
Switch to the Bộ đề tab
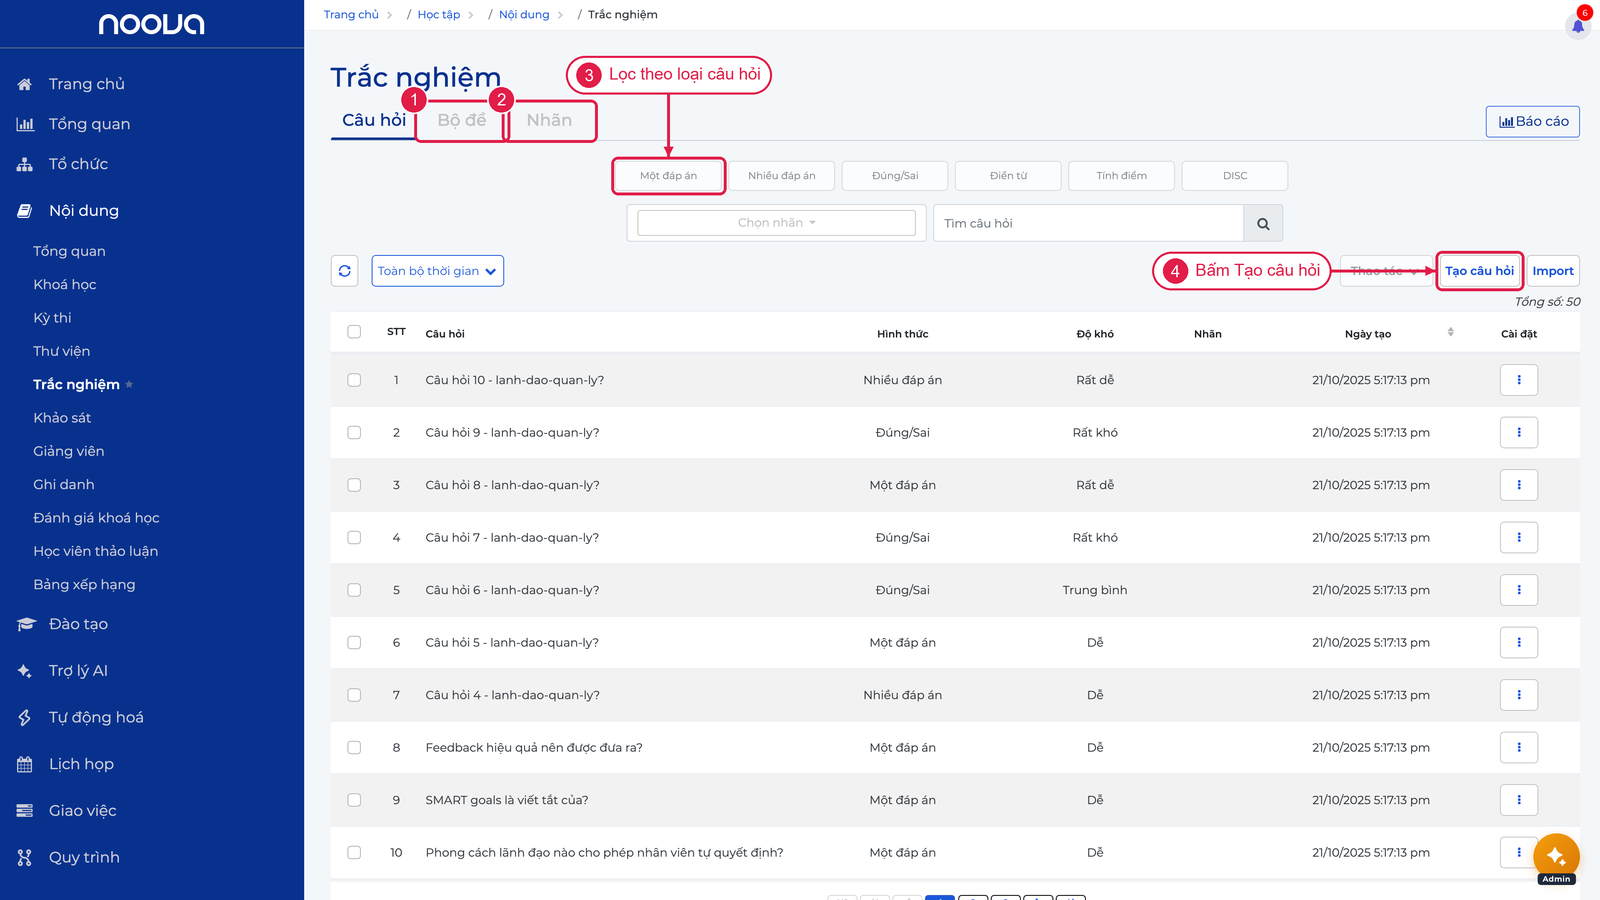click(x=461, y=120)
